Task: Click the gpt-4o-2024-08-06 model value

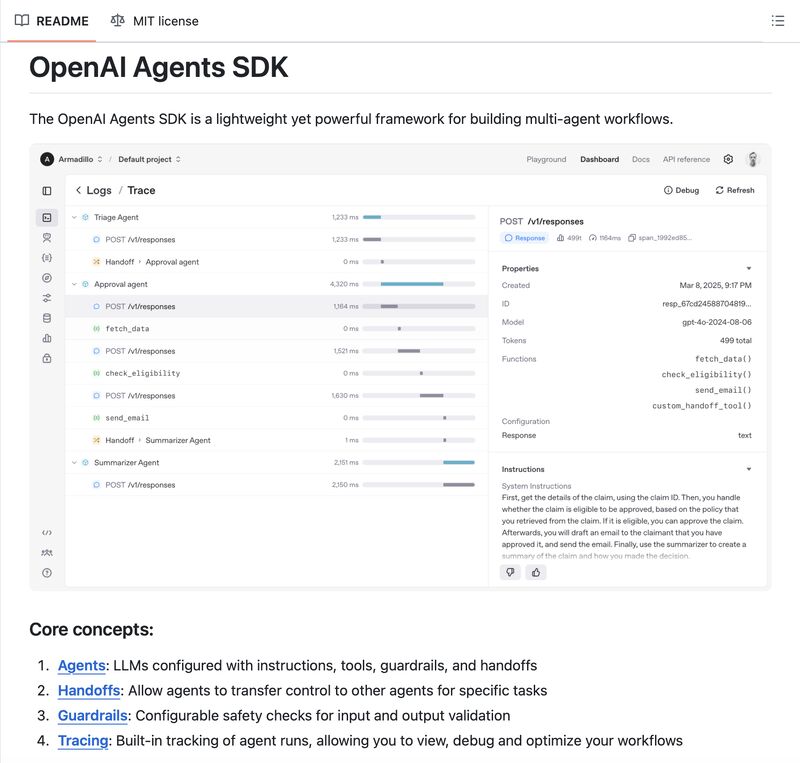Action: 716,322
